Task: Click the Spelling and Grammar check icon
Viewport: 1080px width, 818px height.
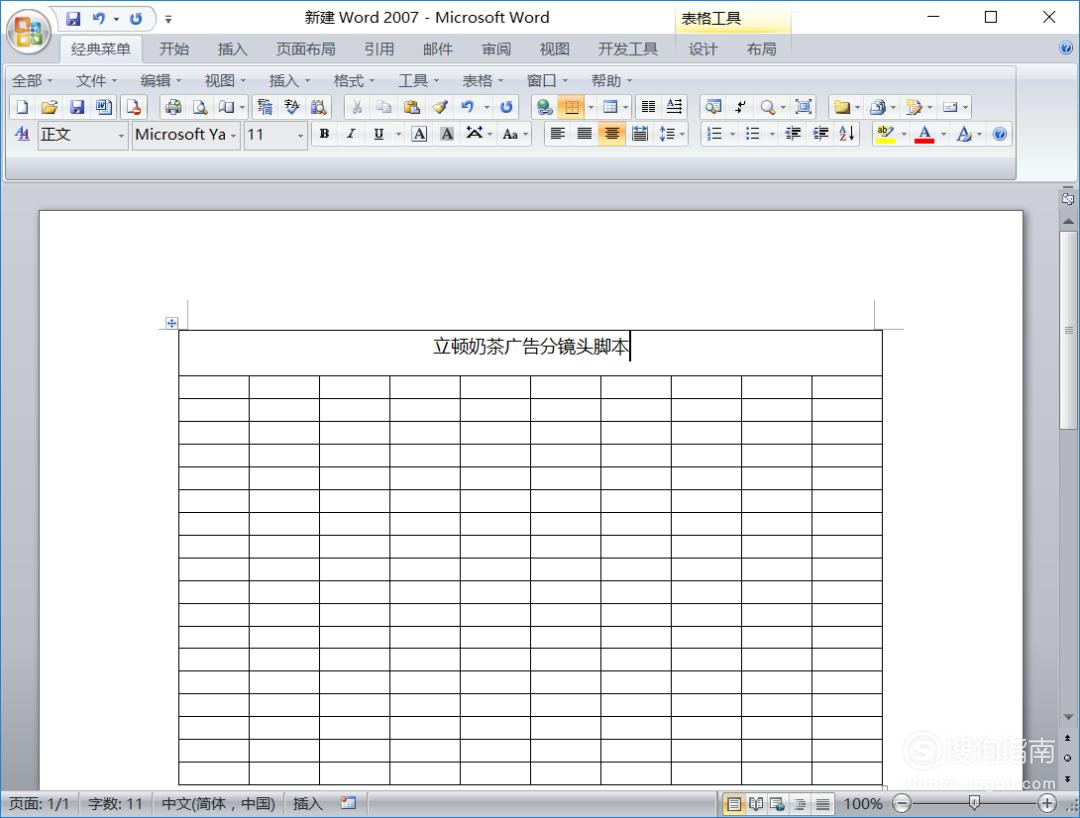Action: (291, 107)
